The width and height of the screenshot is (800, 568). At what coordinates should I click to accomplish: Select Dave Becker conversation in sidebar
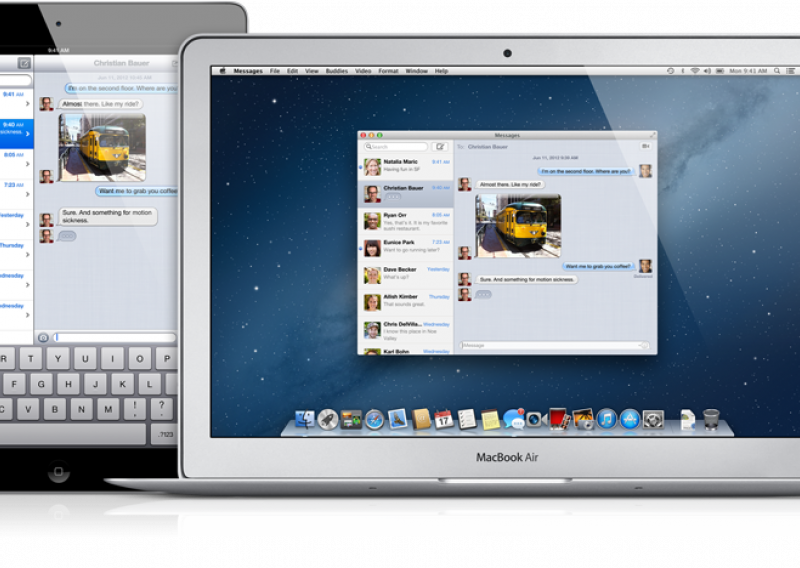tap(406, 275)
